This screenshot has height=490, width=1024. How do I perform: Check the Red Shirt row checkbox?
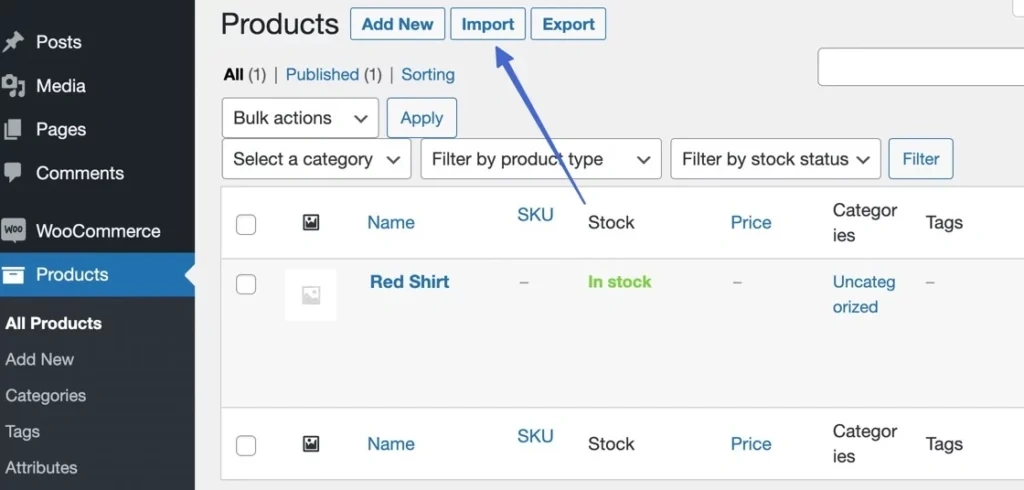click(x=246, y=285)
